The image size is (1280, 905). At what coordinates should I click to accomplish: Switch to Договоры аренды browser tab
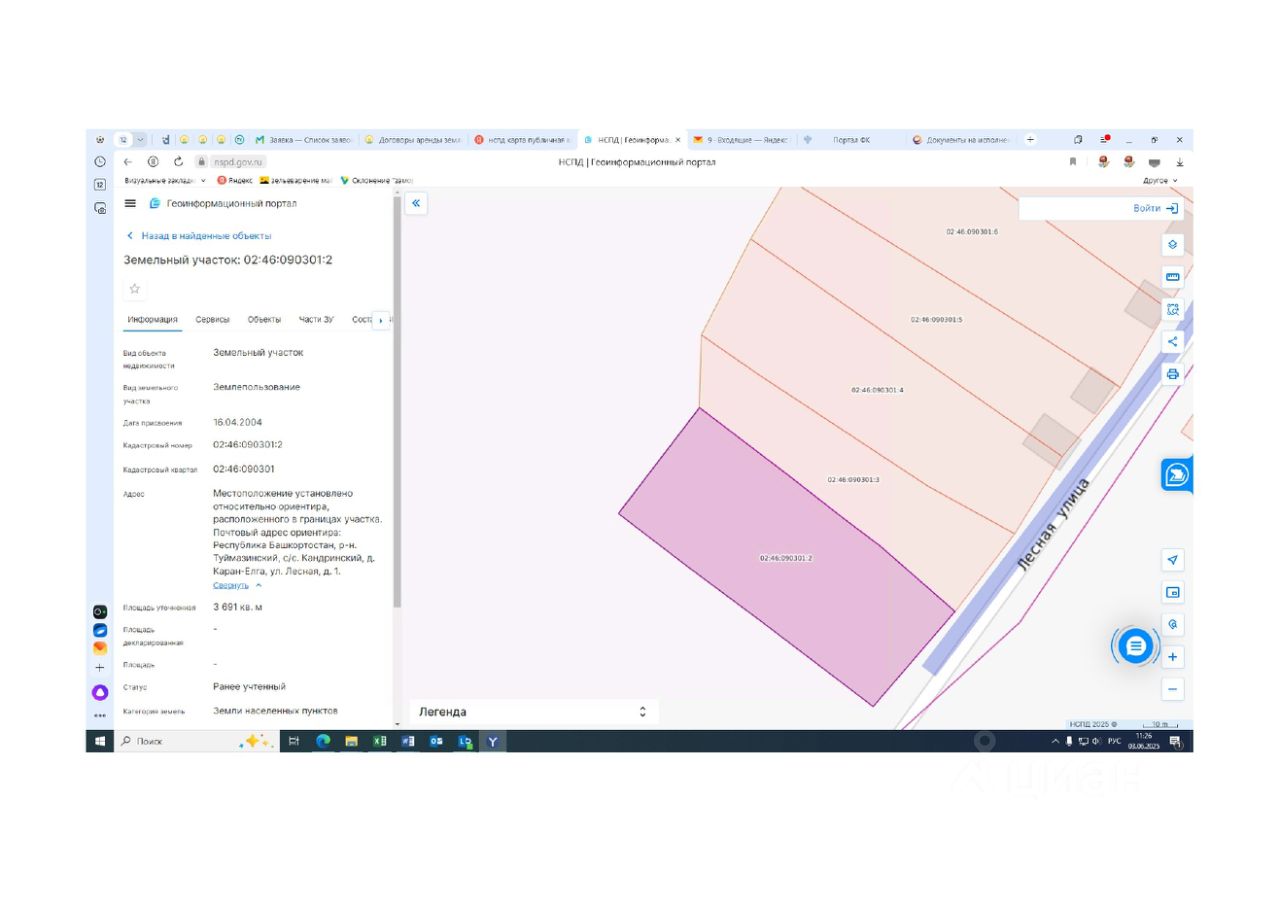(x=412, y=140)
